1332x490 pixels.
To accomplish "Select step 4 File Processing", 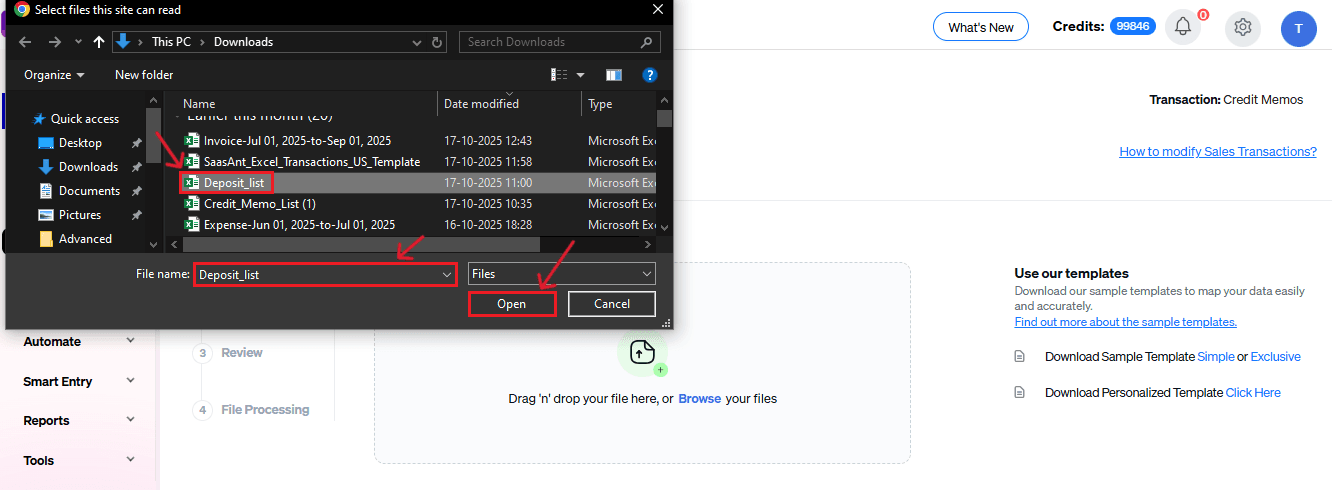I will pyautogui.click(x=251, y=410).
